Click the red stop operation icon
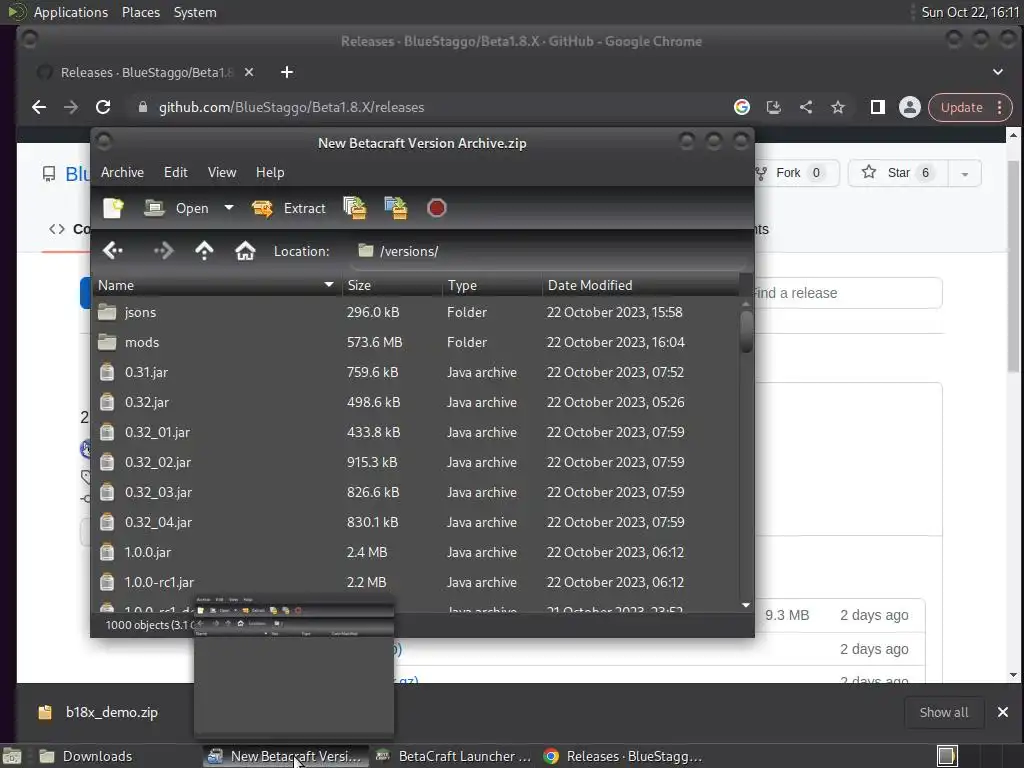This screenshot has width=1024, height=768. click(x=436, y=208)
